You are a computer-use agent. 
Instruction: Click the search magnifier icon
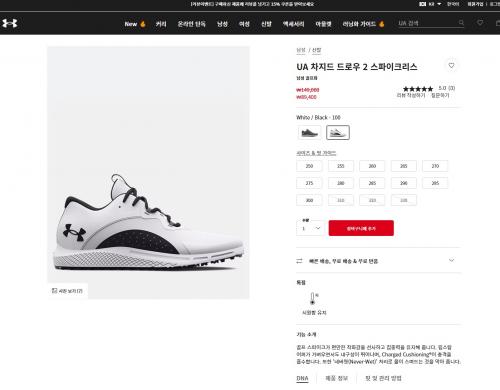461,23
